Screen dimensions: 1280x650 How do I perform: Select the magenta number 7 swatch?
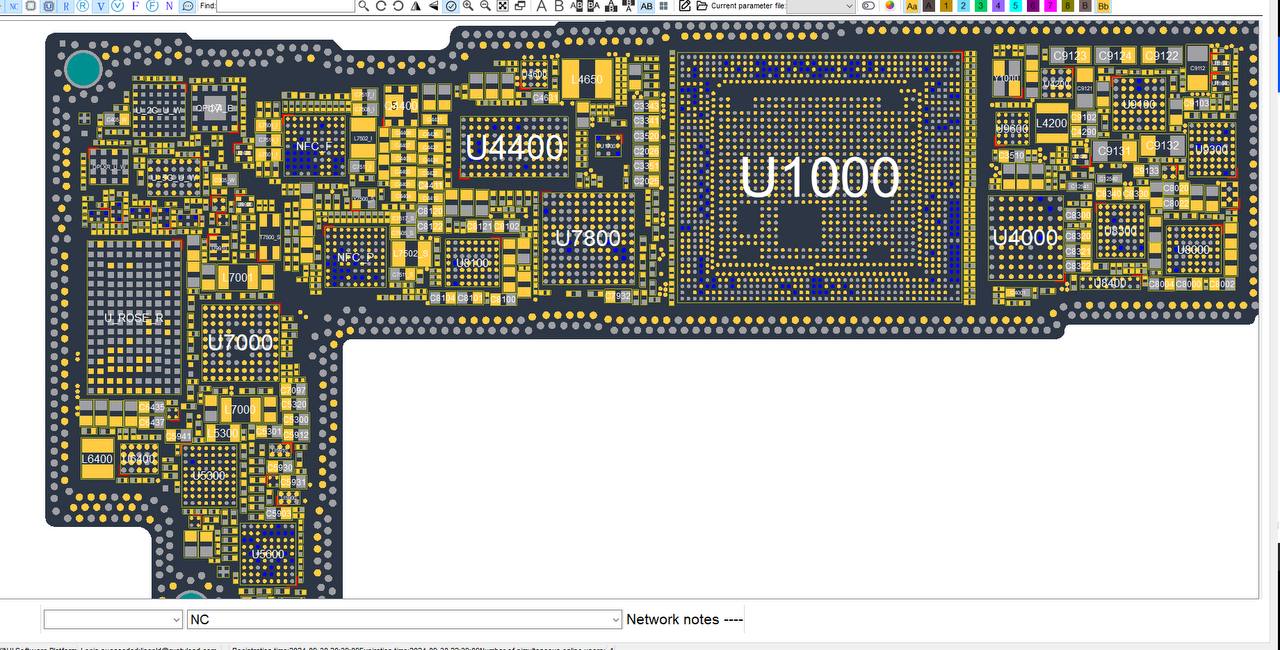point(1050,6)
